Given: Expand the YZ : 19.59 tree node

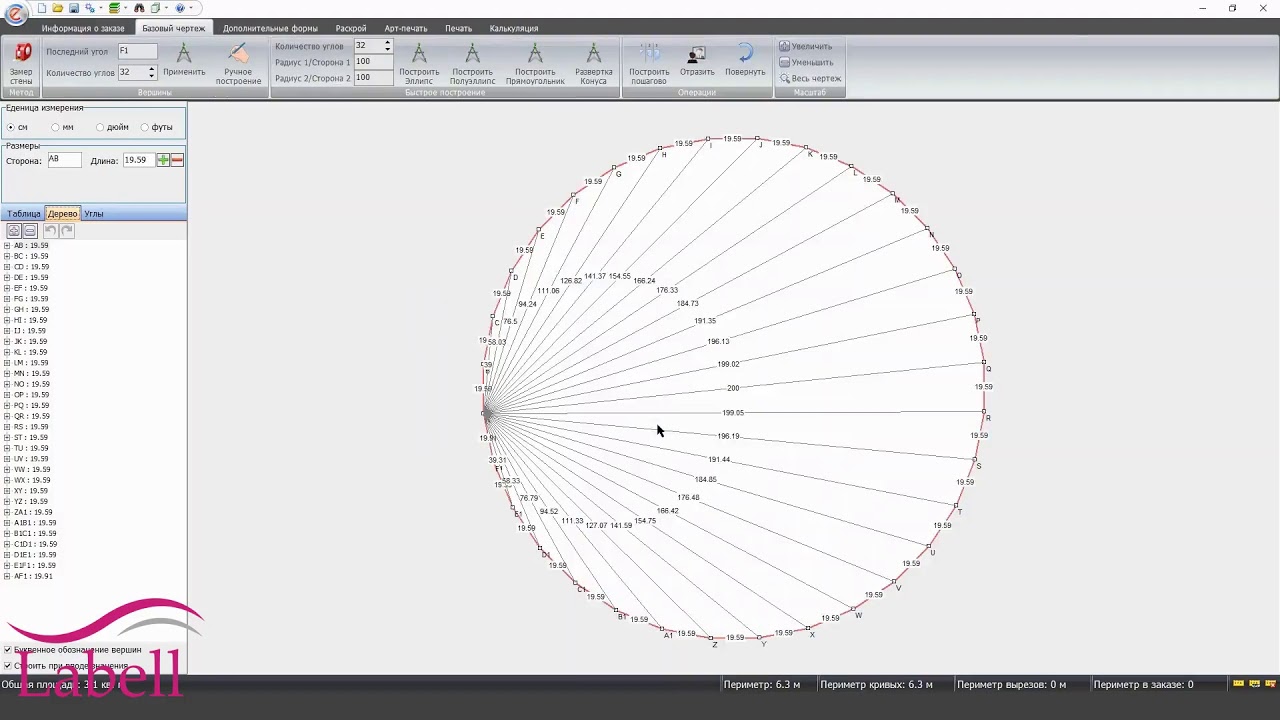Looking at the screenshot, I should (x=7, y=501).
